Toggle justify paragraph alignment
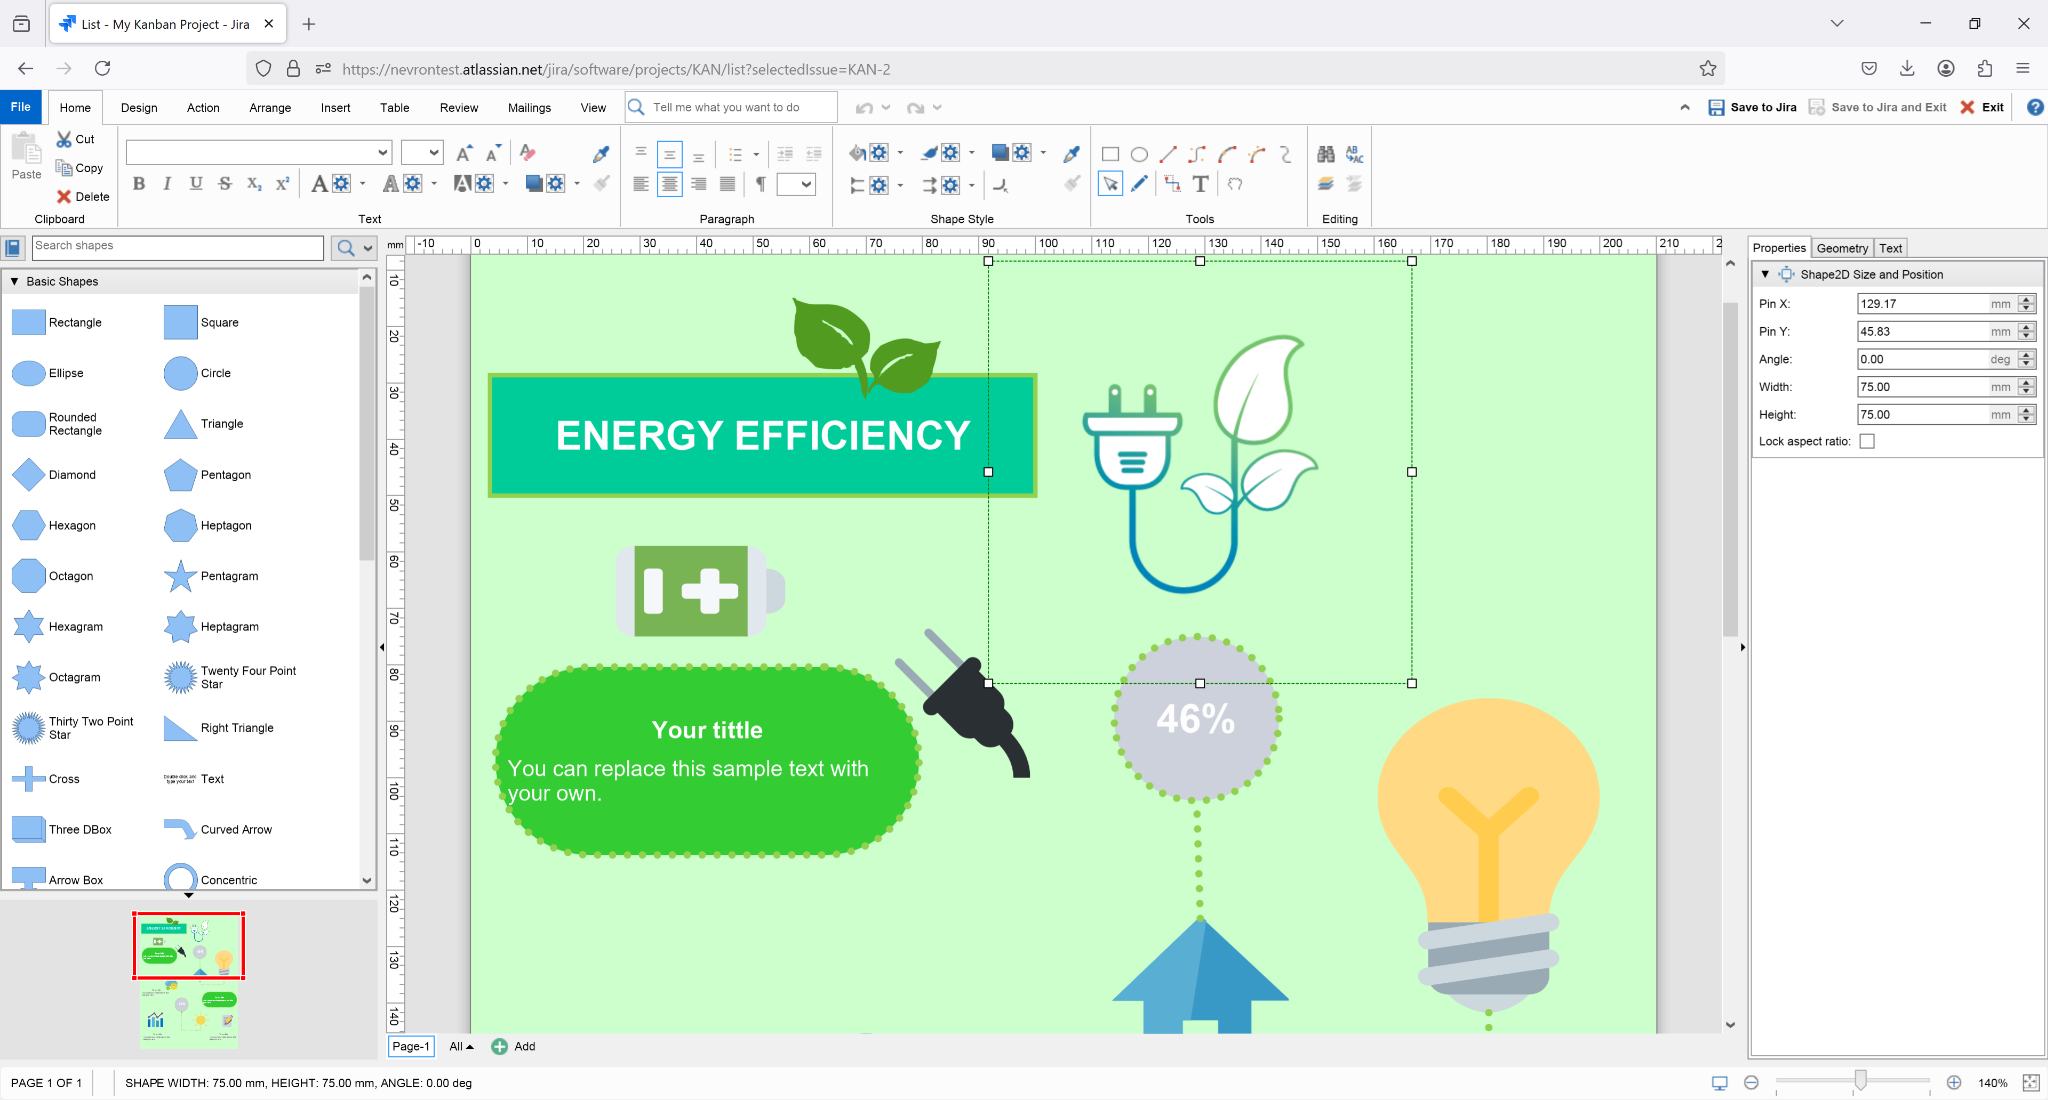 728,184
